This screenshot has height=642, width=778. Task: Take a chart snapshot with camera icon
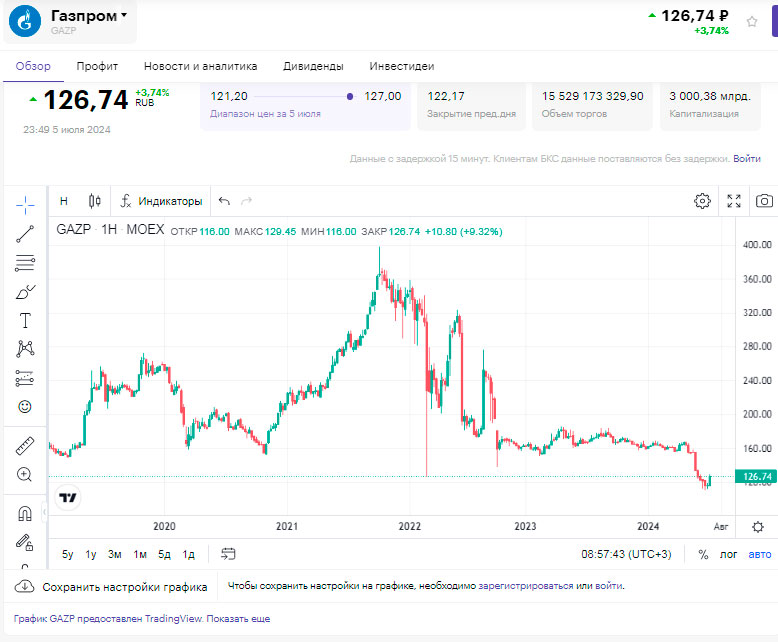click(x=764, y=201)
